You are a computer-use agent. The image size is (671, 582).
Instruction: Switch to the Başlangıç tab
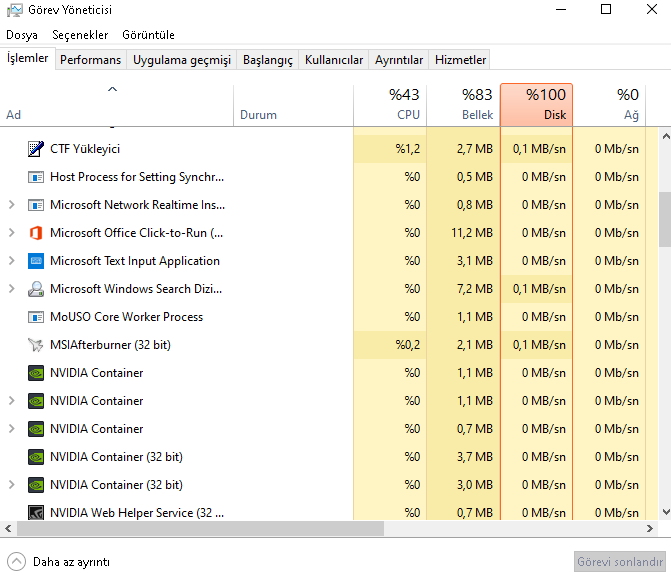268,60
